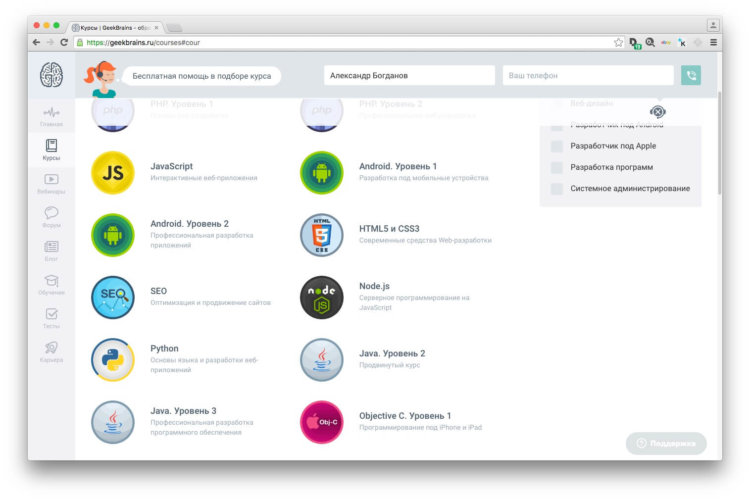The width and height of the screenshot is (750, 500).
Task: Click the Node.js course icon
Action: tap(321, 297)
